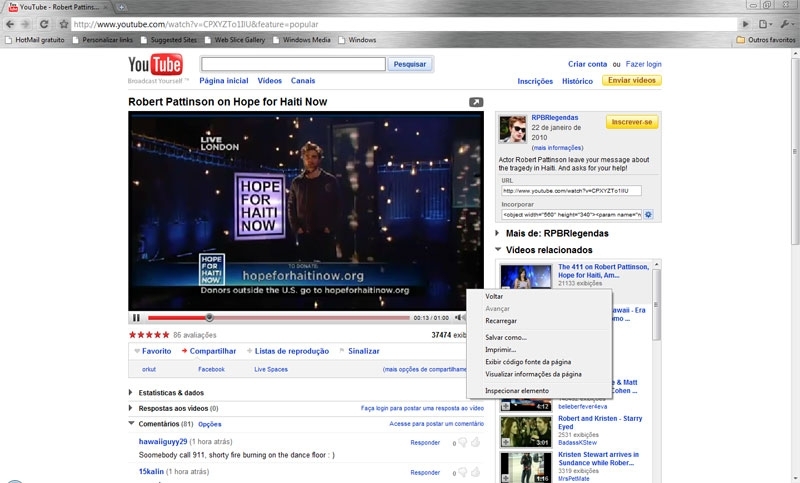Image resolution: width=800 pixels, height=483 pixels.
Task: Click the browser forward arrow
Action: pyautogui.click(x=26, y=24)
